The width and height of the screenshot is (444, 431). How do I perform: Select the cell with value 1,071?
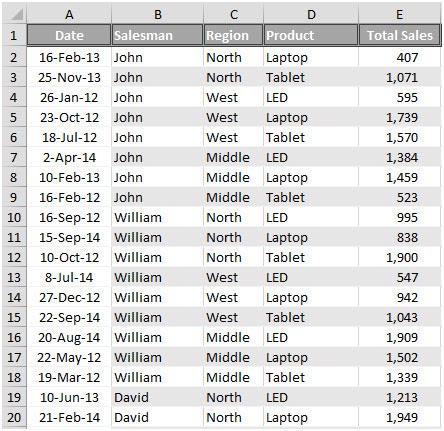point(400,77)
